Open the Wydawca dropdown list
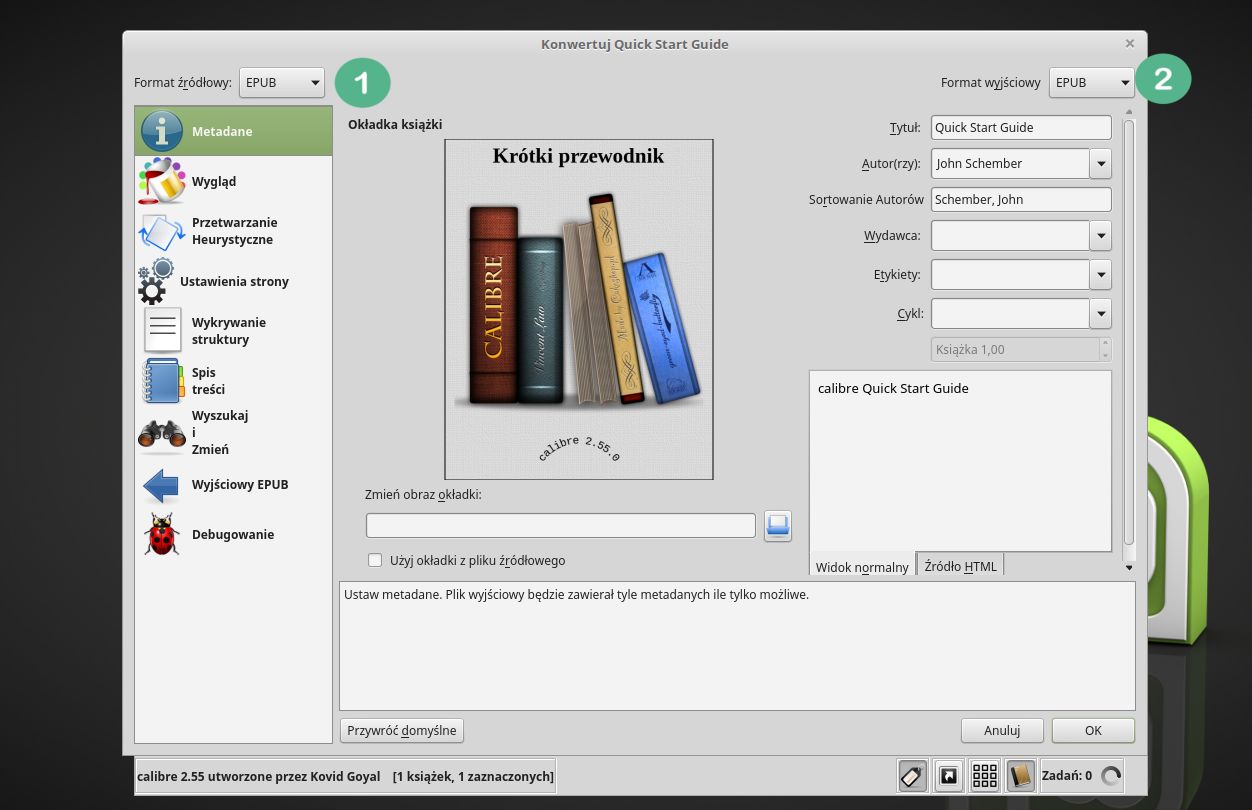This screenshot has height=810, width=1252. coord(1100,236)
